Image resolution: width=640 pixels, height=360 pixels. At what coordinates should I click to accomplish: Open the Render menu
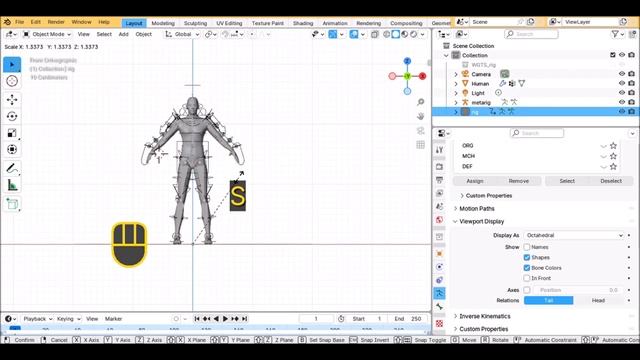point(56,22)
